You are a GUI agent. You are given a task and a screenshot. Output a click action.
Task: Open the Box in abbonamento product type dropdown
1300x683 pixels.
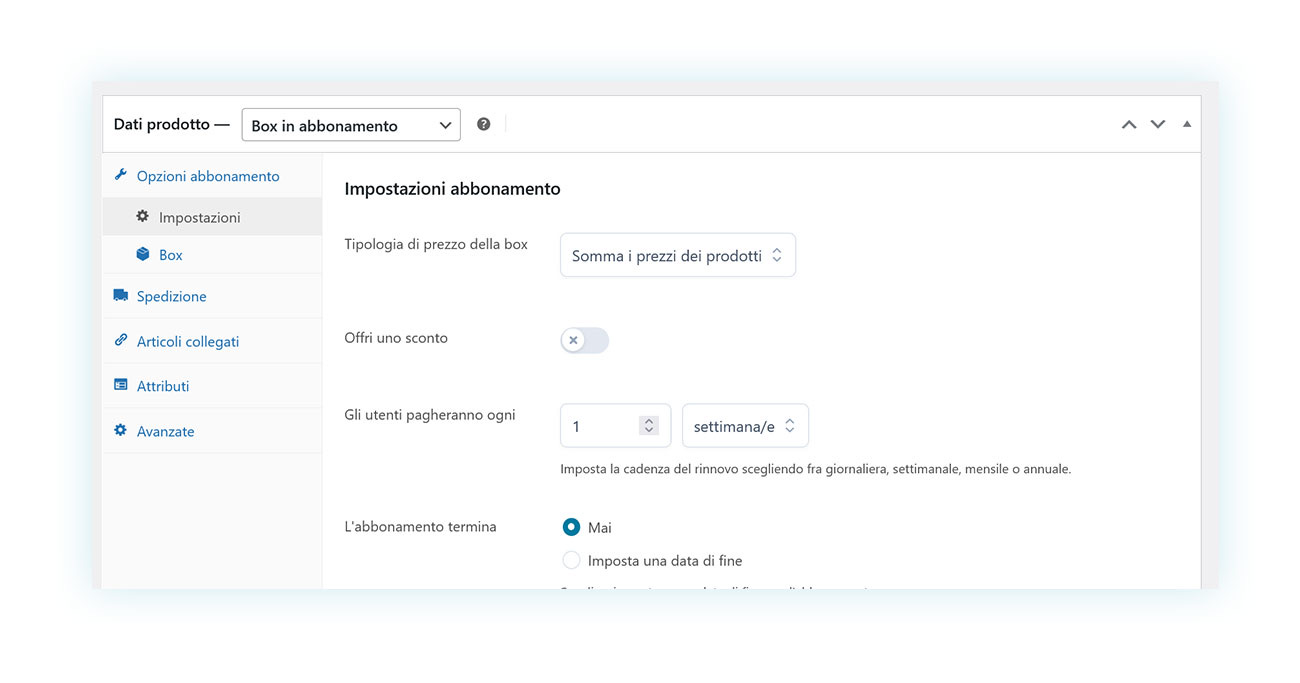[350, 124]
